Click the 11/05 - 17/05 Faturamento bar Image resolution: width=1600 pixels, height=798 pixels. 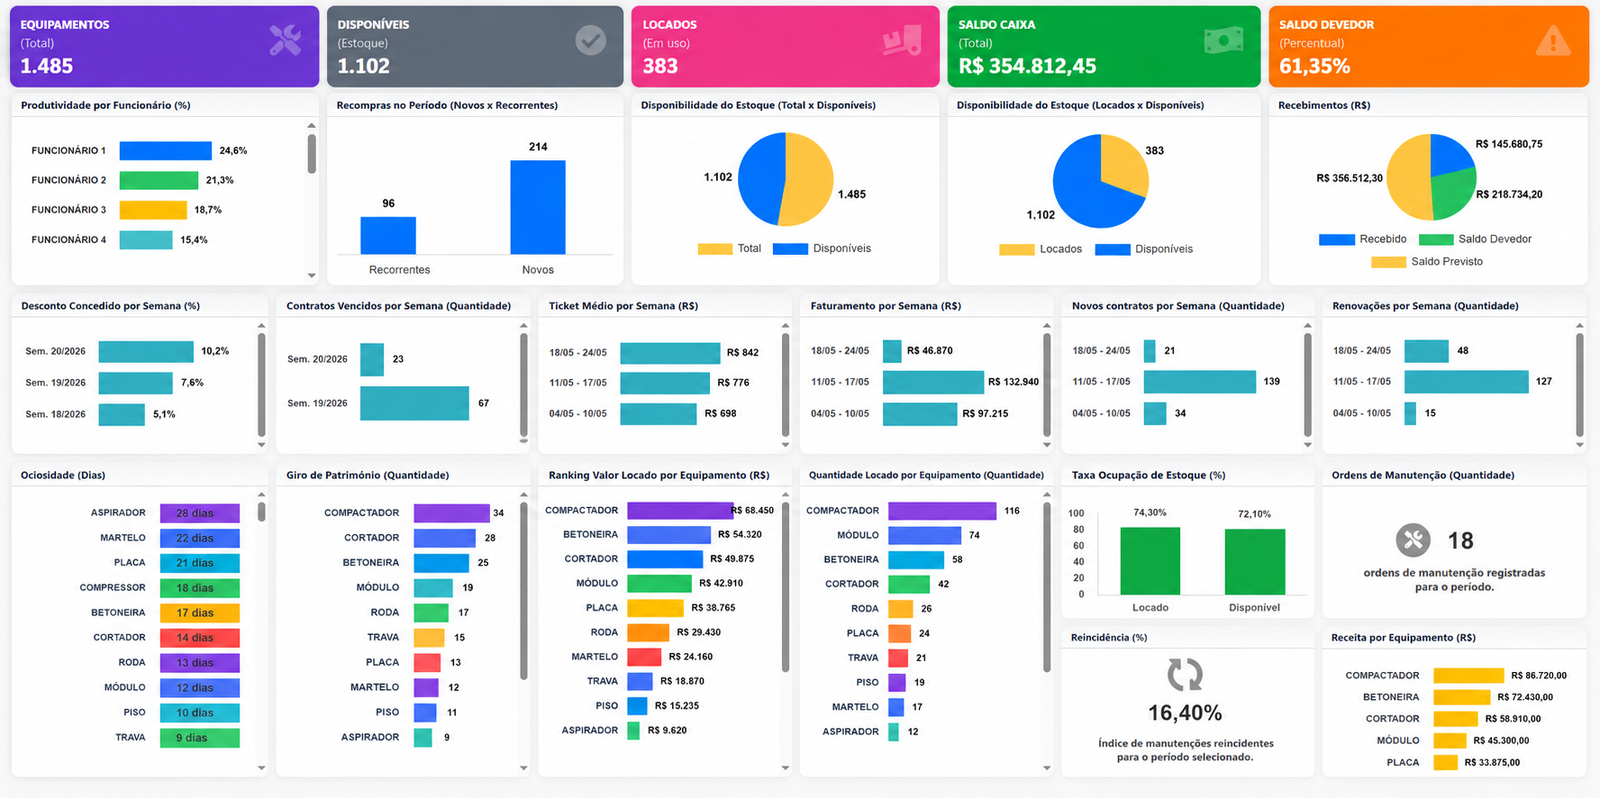[933, 382]
